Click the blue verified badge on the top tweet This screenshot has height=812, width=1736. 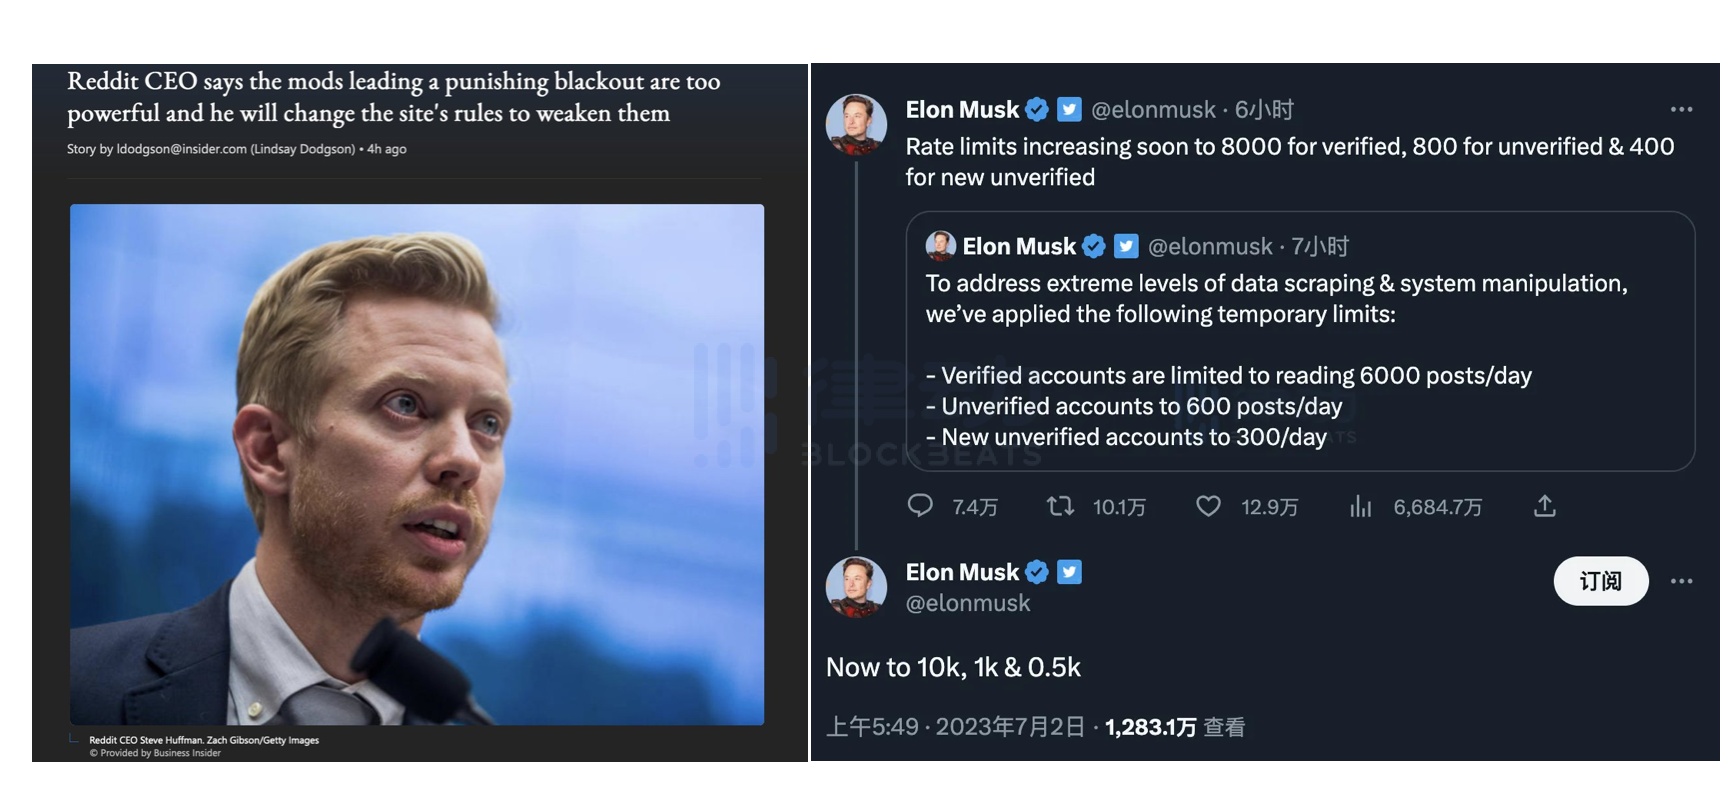tap(1037, 109)
